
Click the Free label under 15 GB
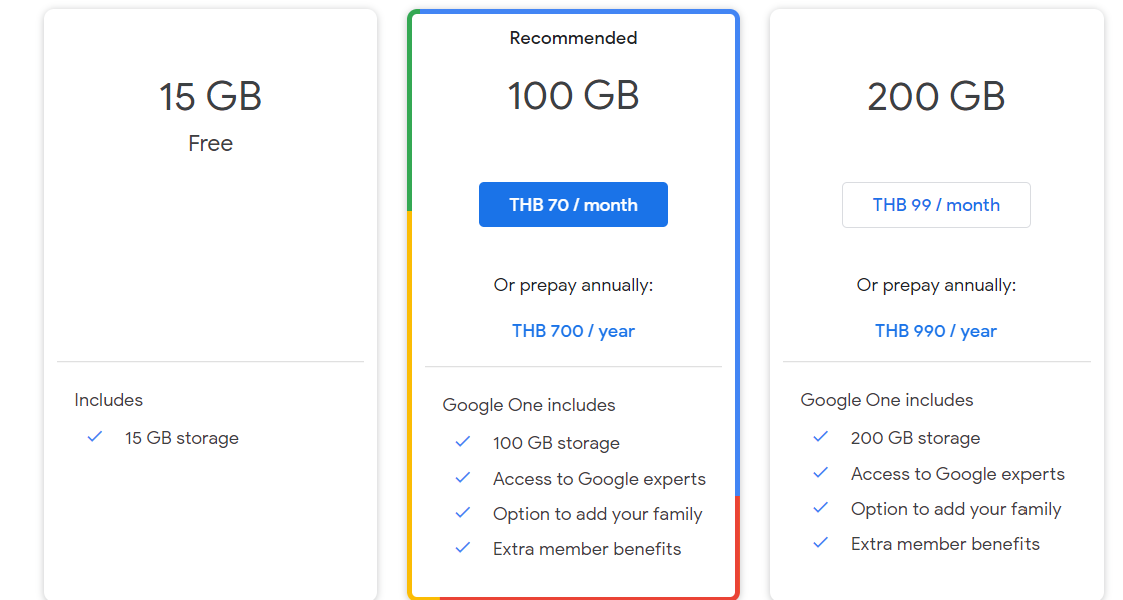(211, 143)
